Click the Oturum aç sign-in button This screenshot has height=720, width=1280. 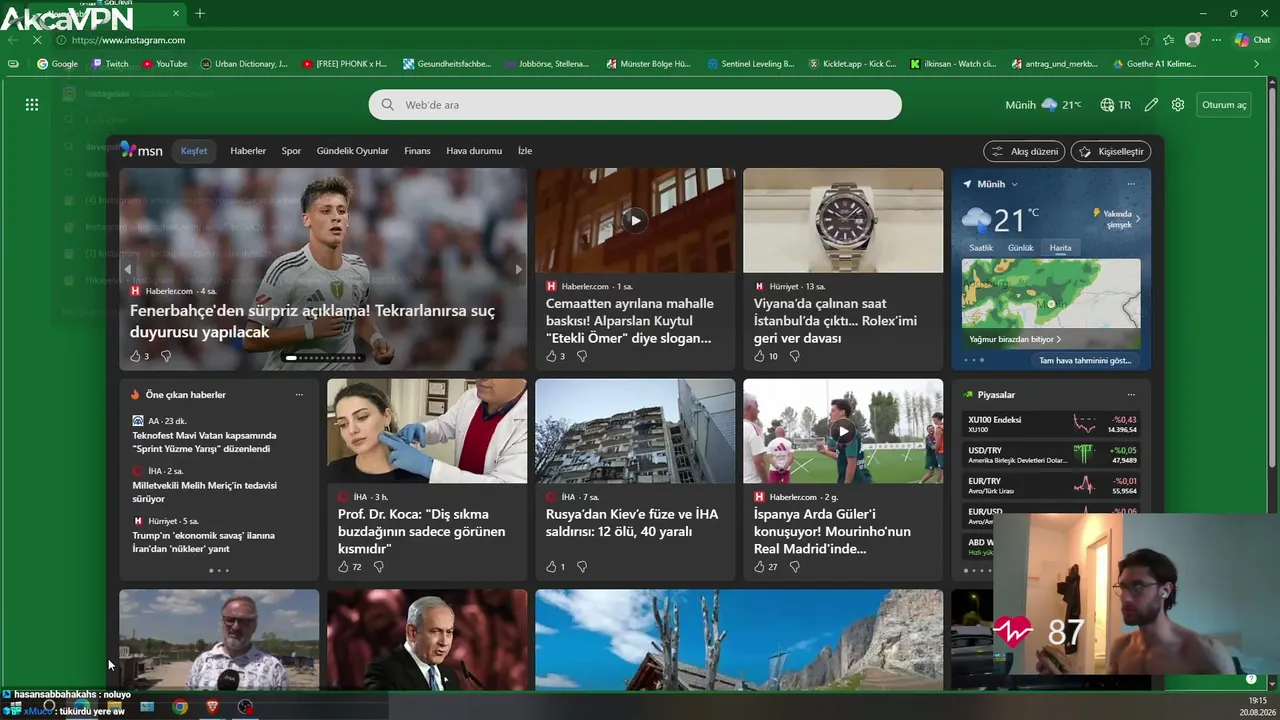[x=1224, y=105]
